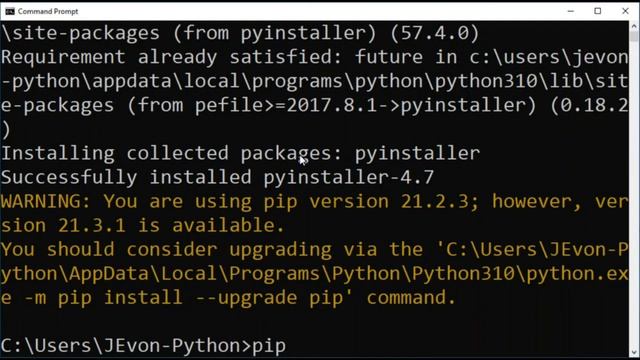The image size is (640, 360).
Task: Click the Command Prompt system menu icon
Action: 10,11
